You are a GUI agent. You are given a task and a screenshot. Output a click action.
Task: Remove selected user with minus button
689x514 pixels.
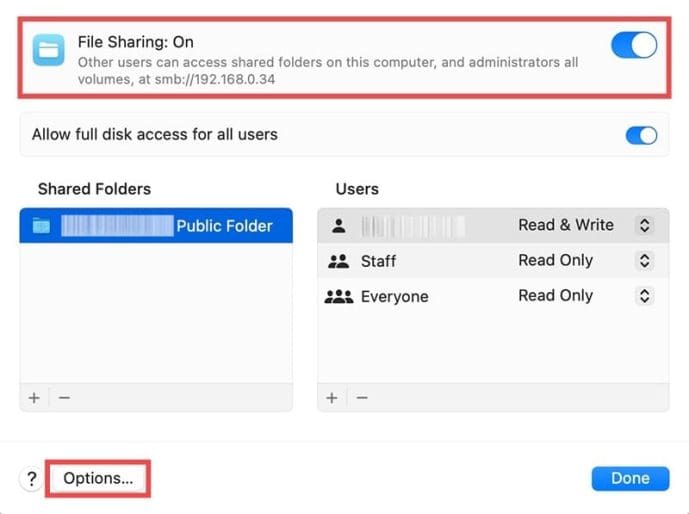pos(362,397)
